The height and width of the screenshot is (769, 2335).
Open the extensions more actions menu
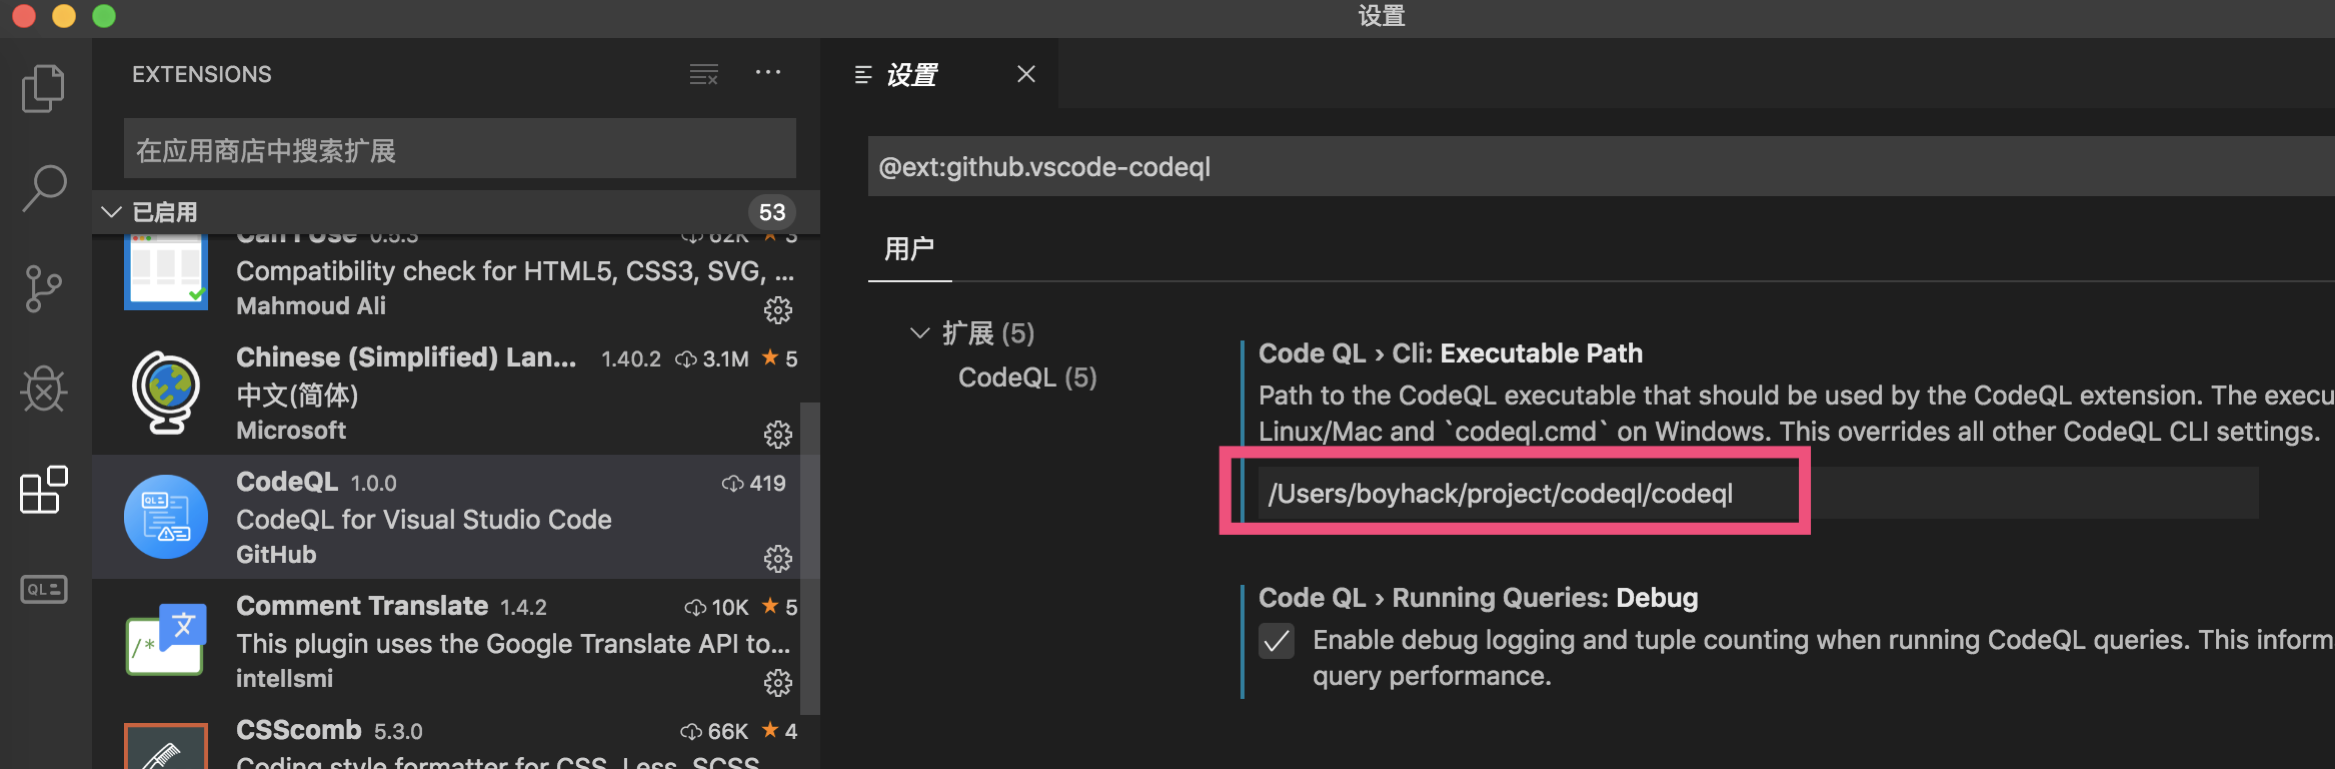click(768, 73)
